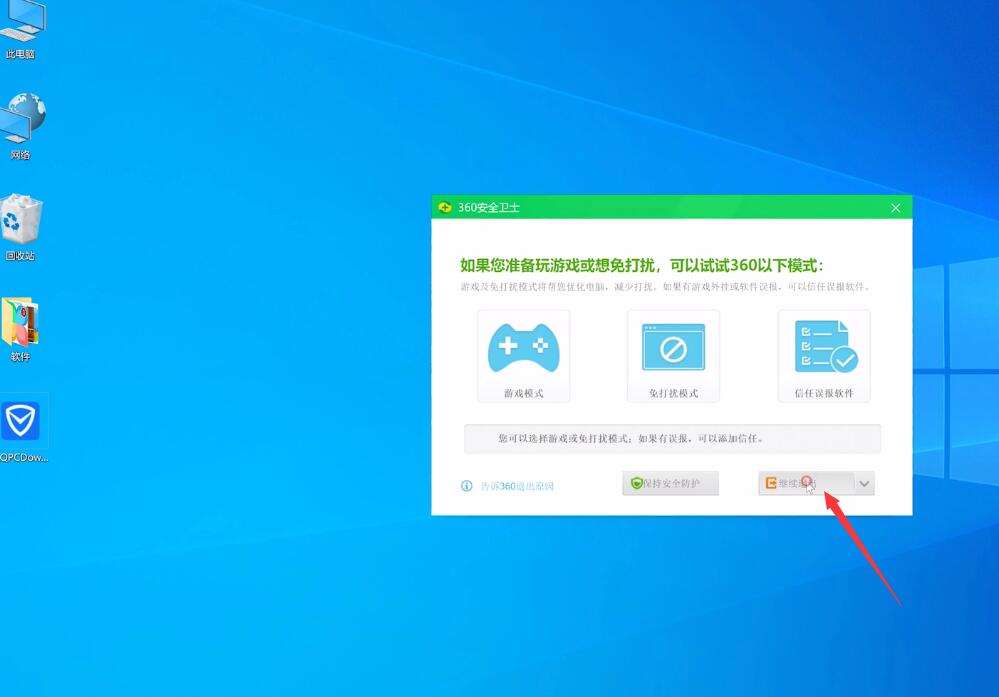Click the 继续退出 button
The height and width of the screenshot is (697, 999).
806,484
